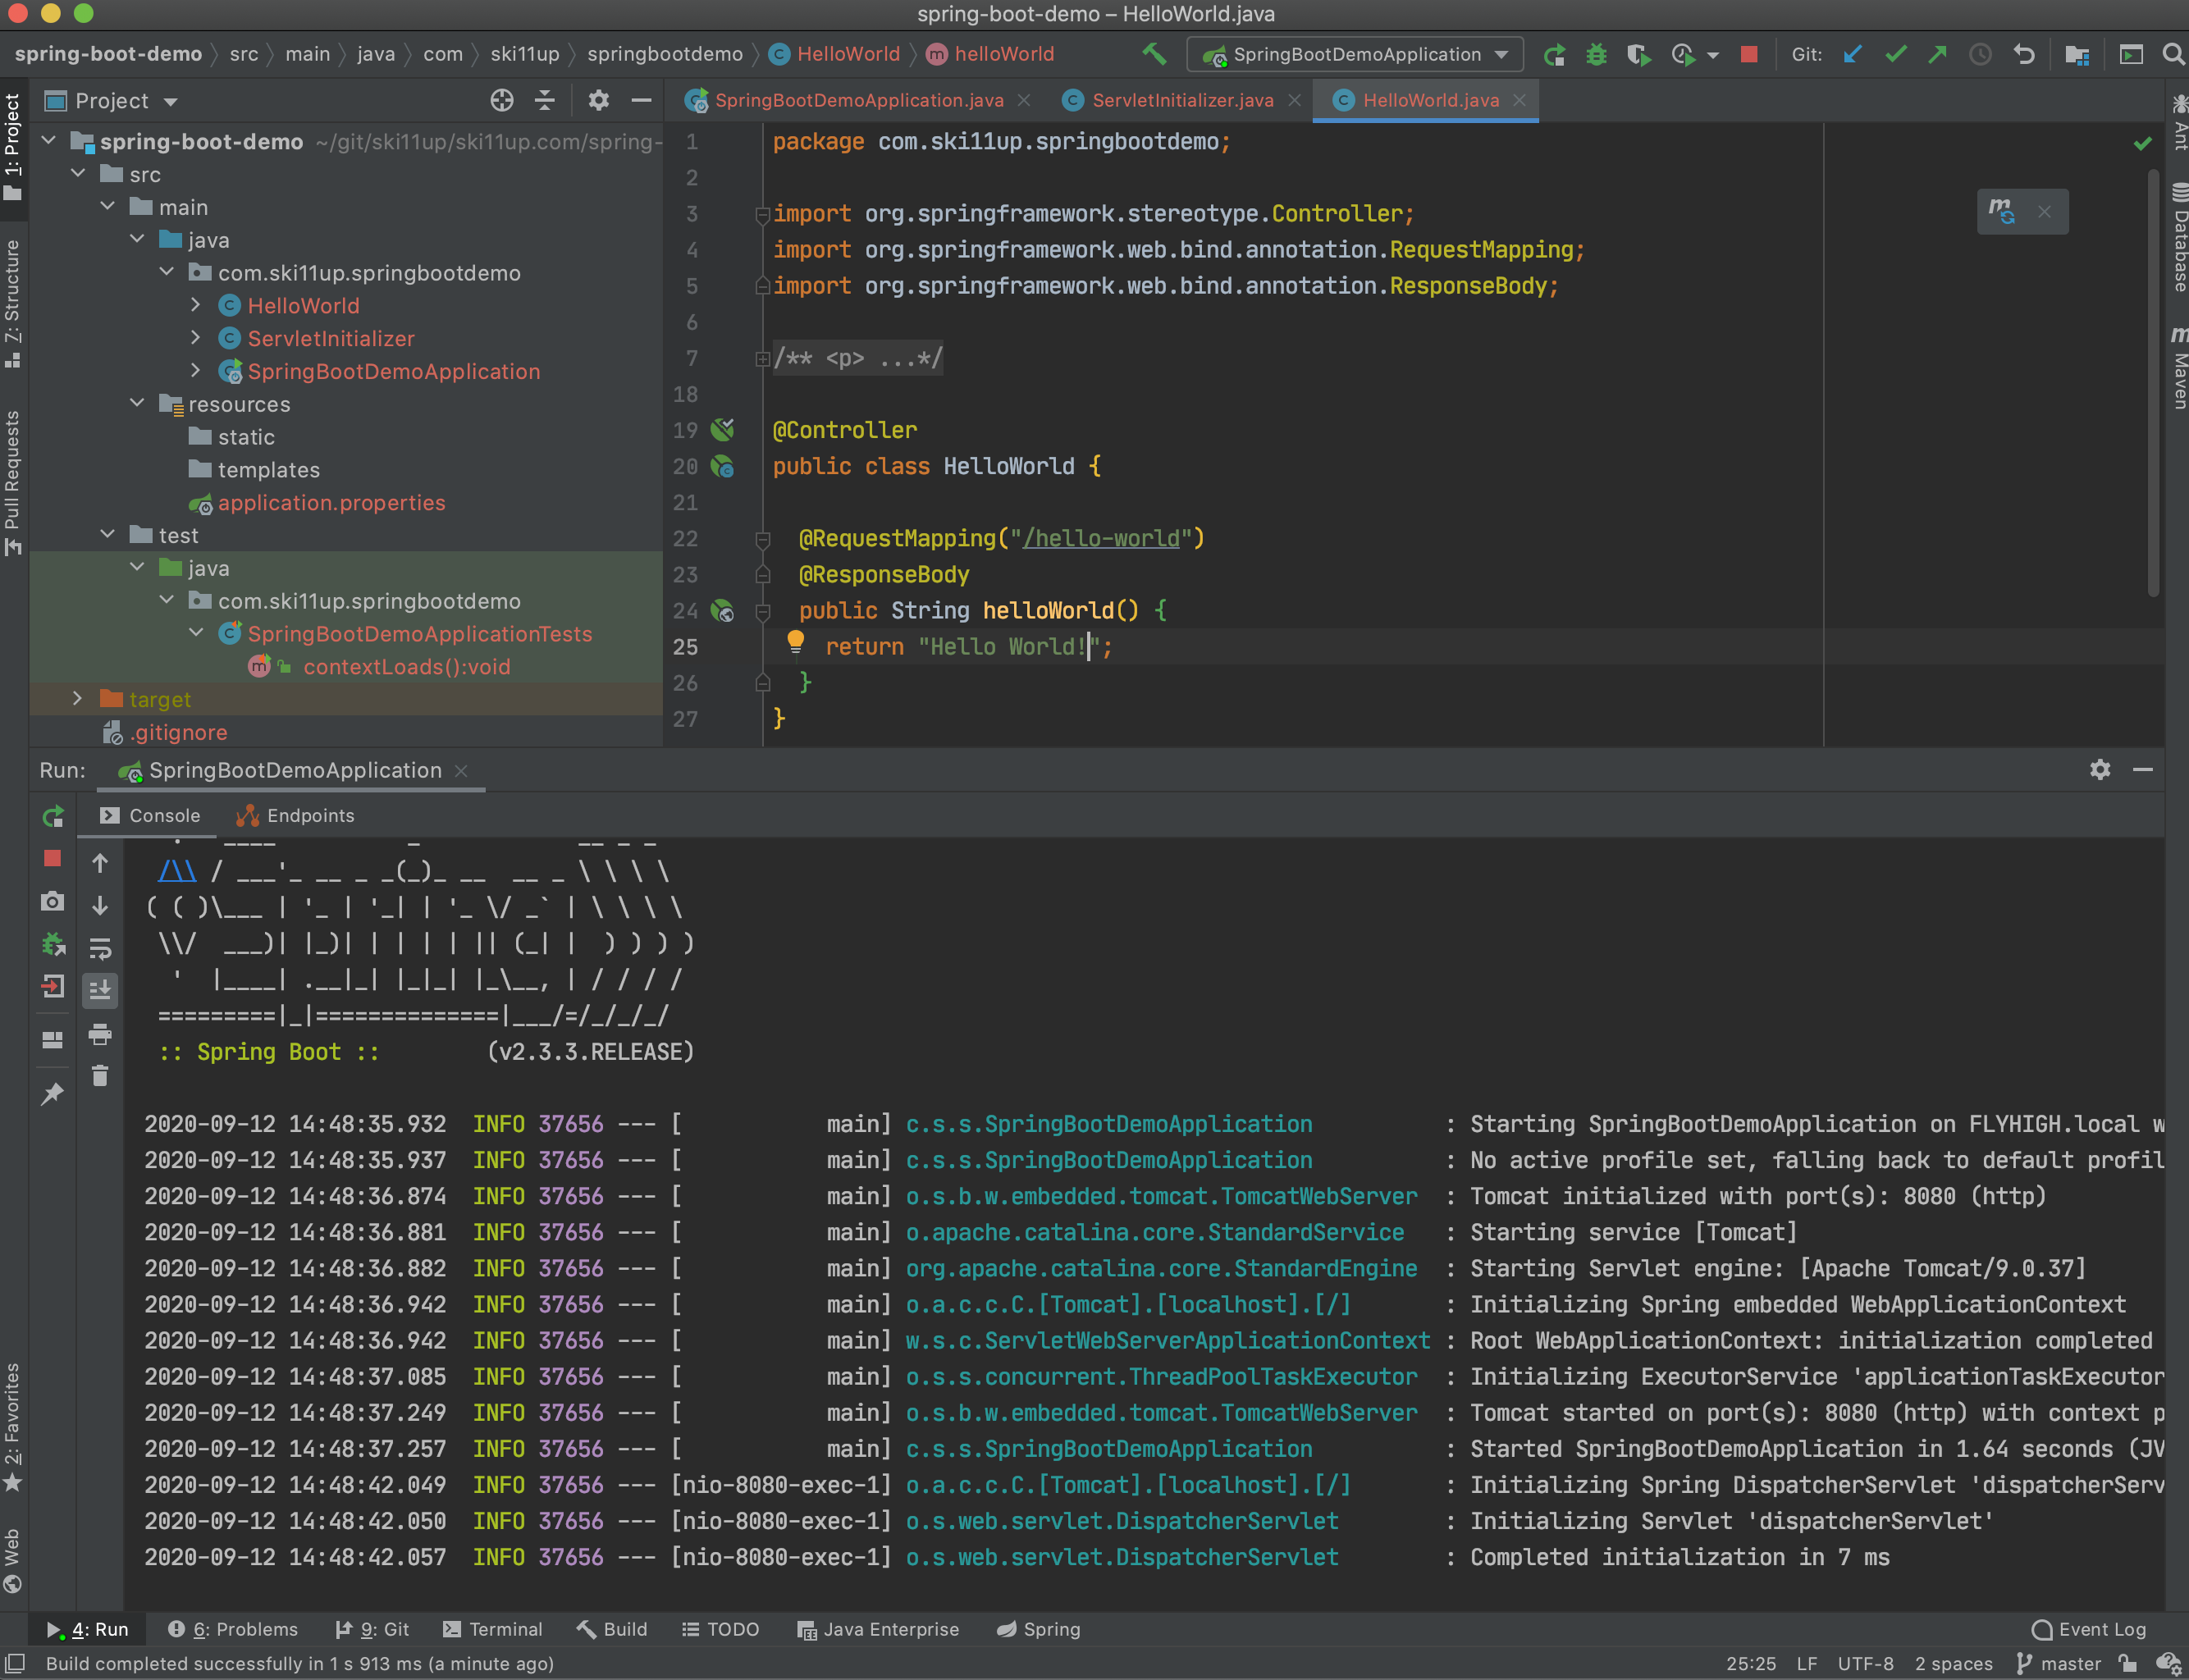Rerun SpringBootDemoApplication in Run panel
The image size is (2189, 1680).
point(53,817)
